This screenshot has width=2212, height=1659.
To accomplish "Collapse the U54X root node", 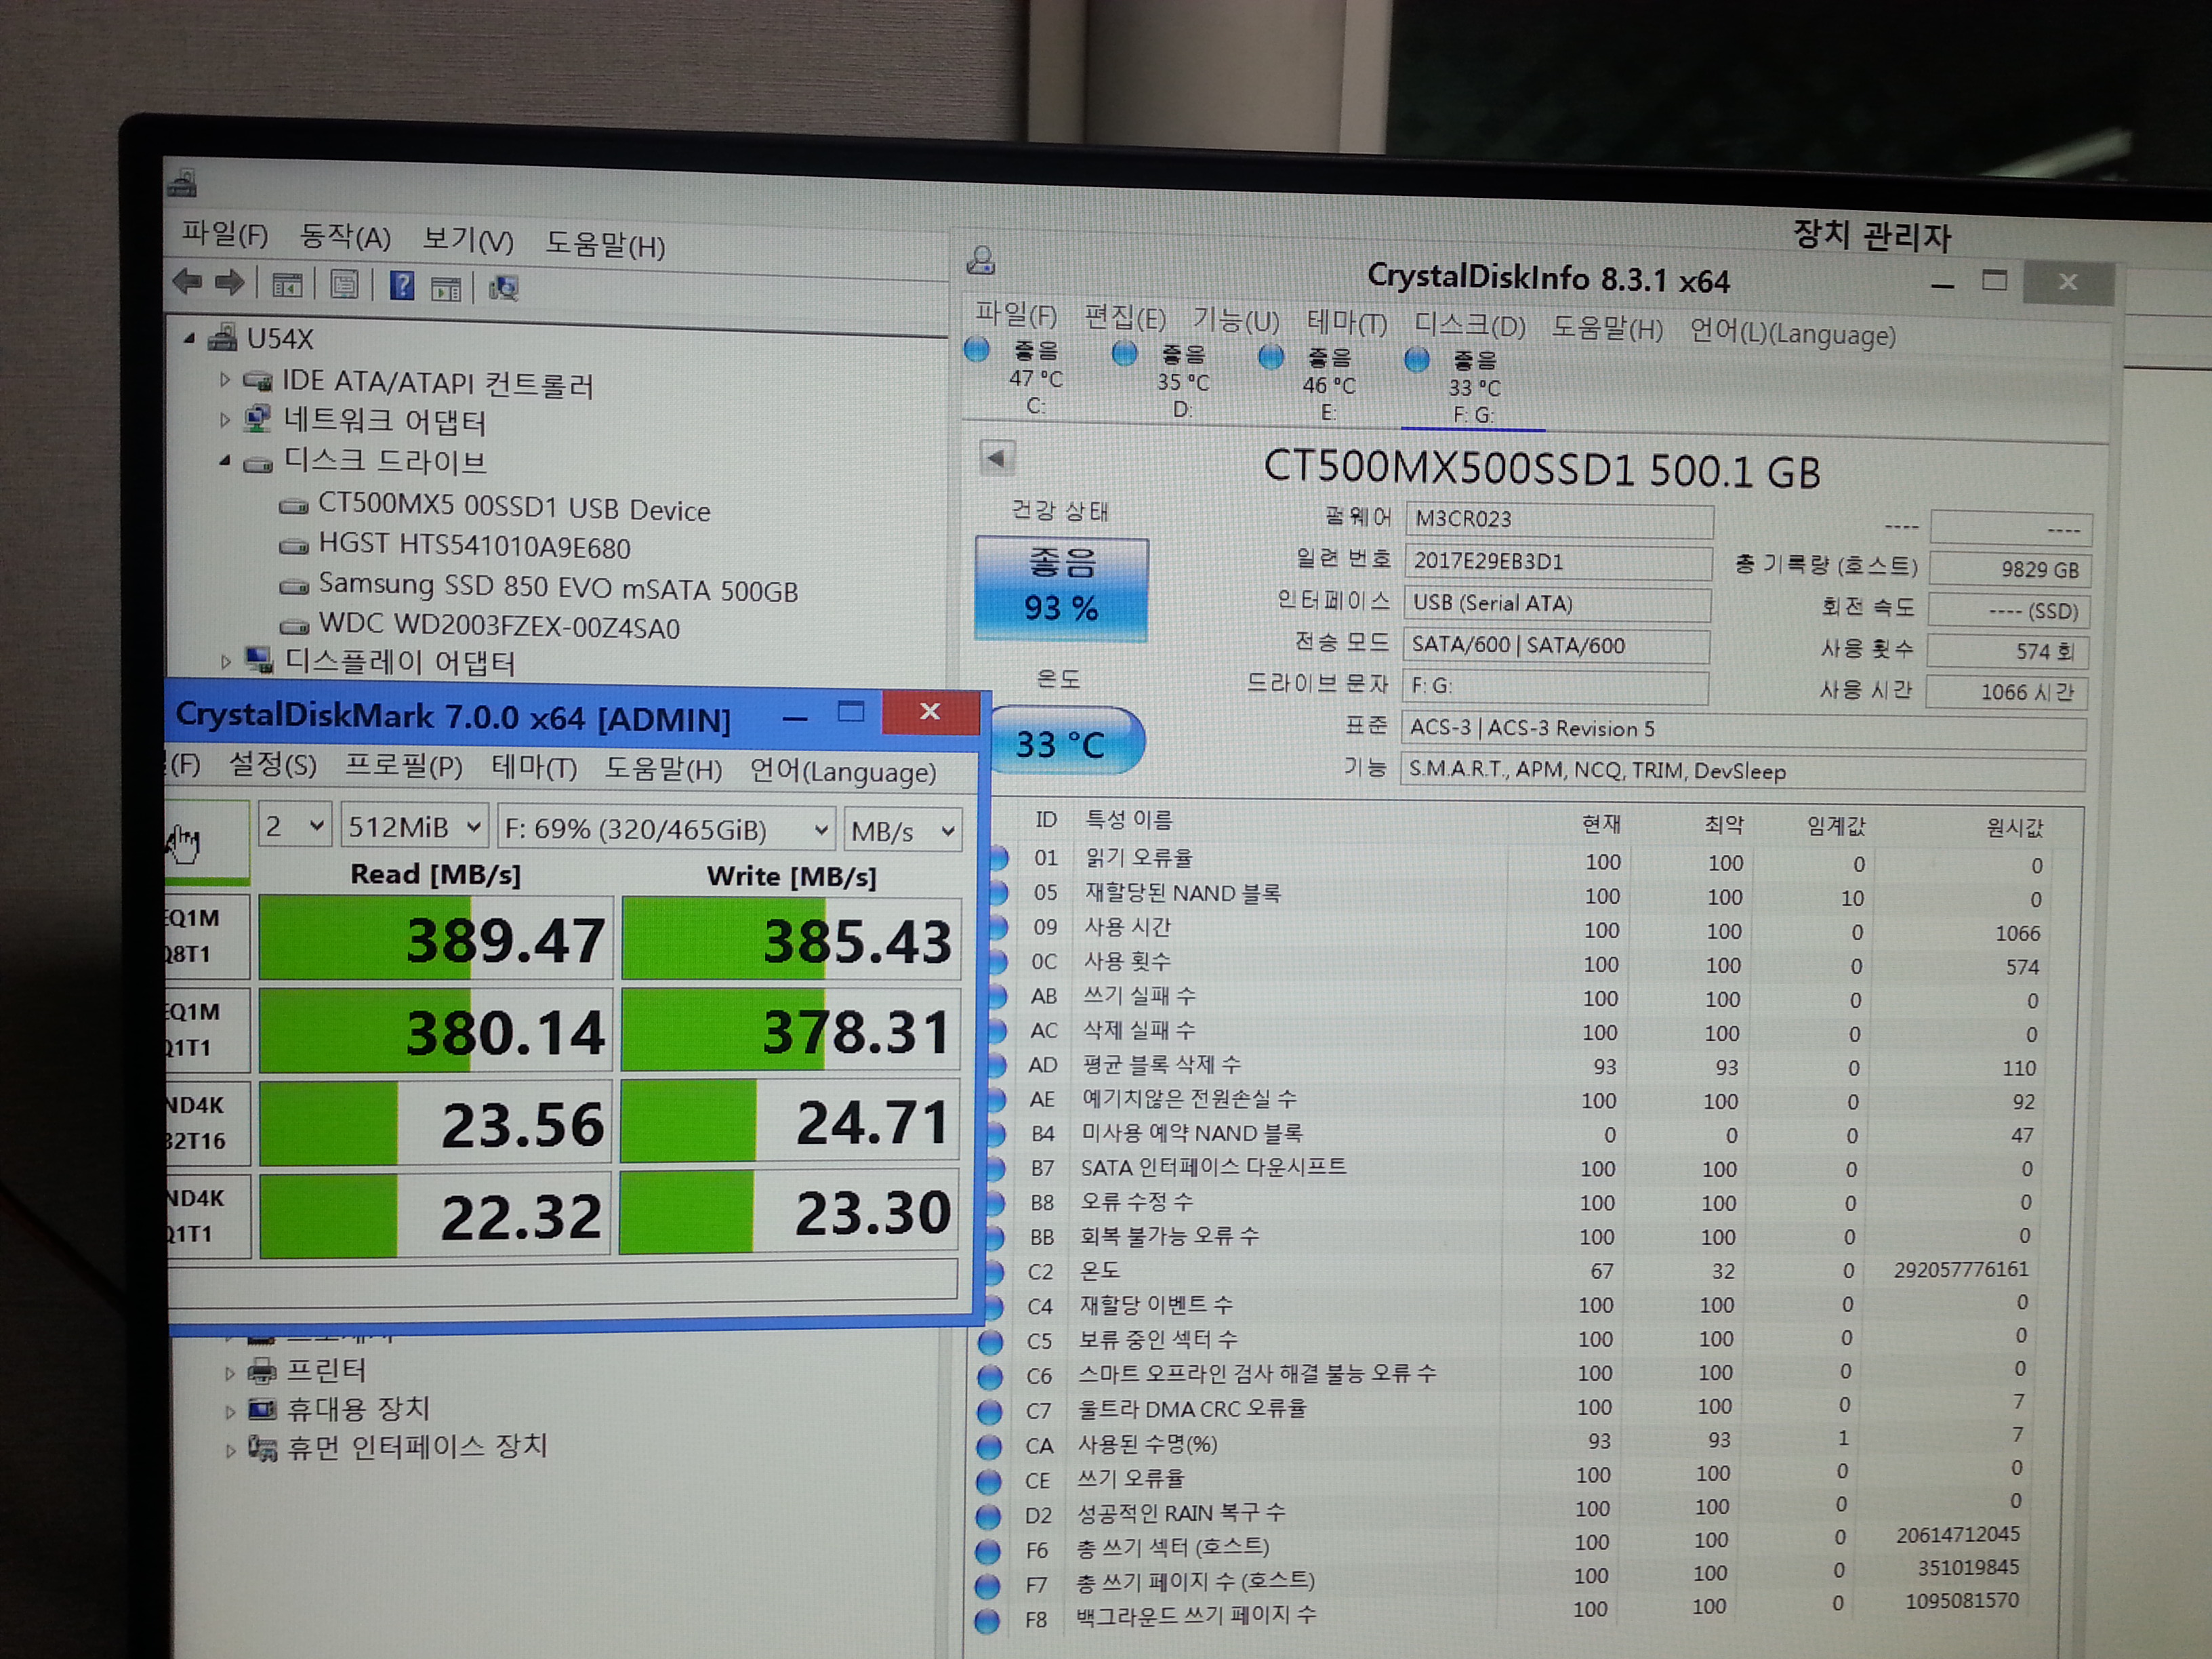I will (189, 339).
